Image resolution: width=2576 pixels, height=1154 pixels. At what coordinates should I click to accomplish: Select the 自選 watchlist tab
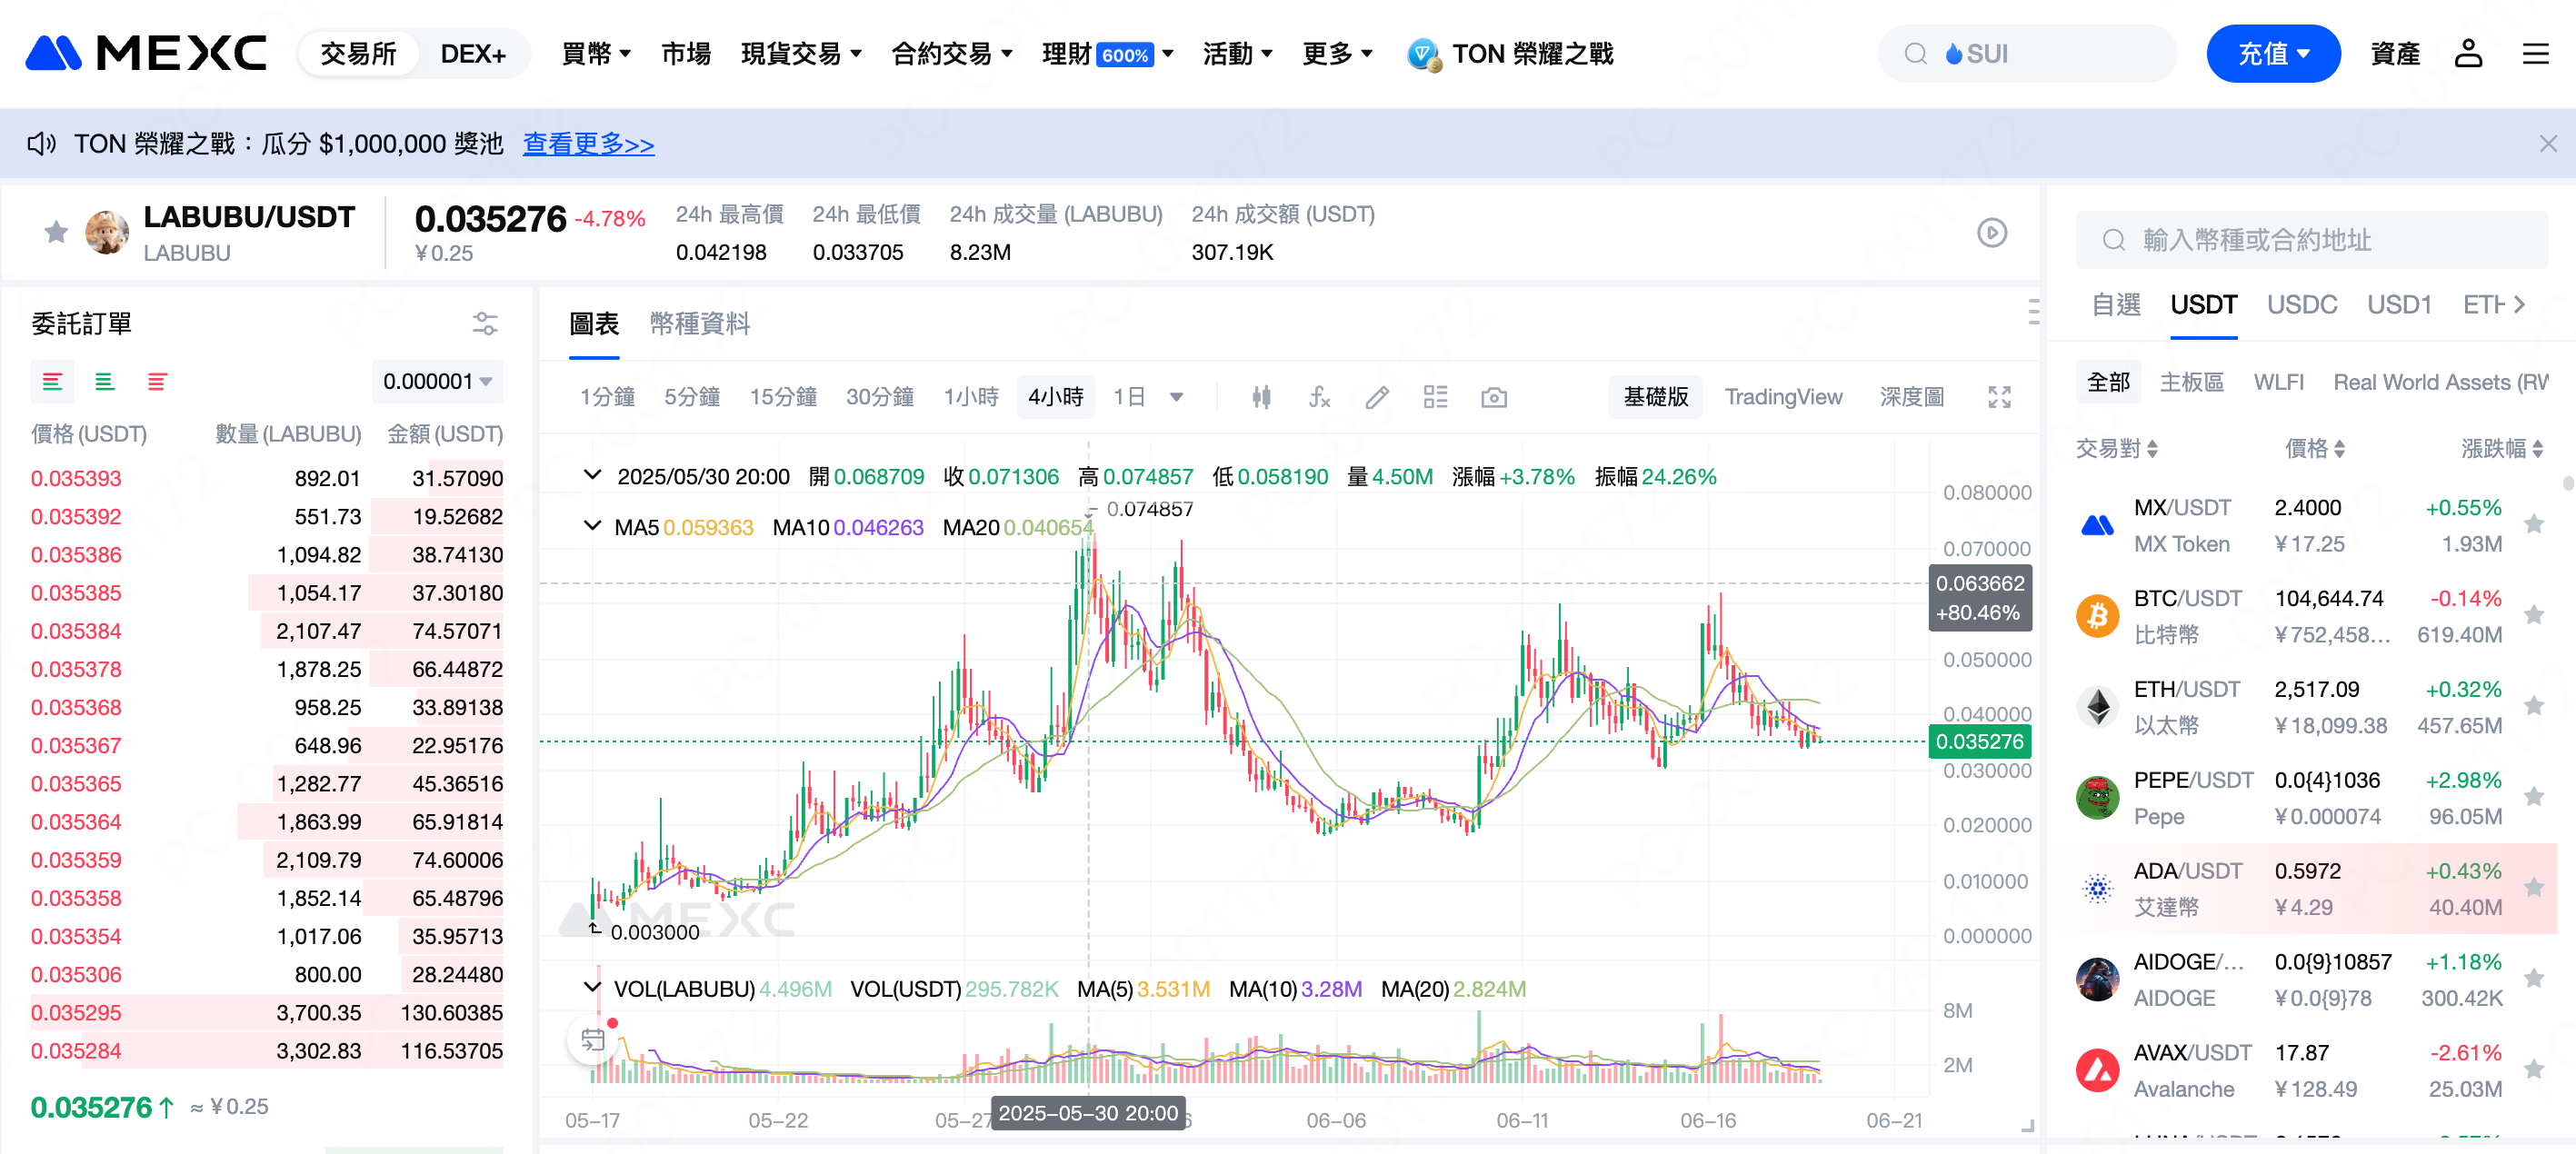(2116, 304)
